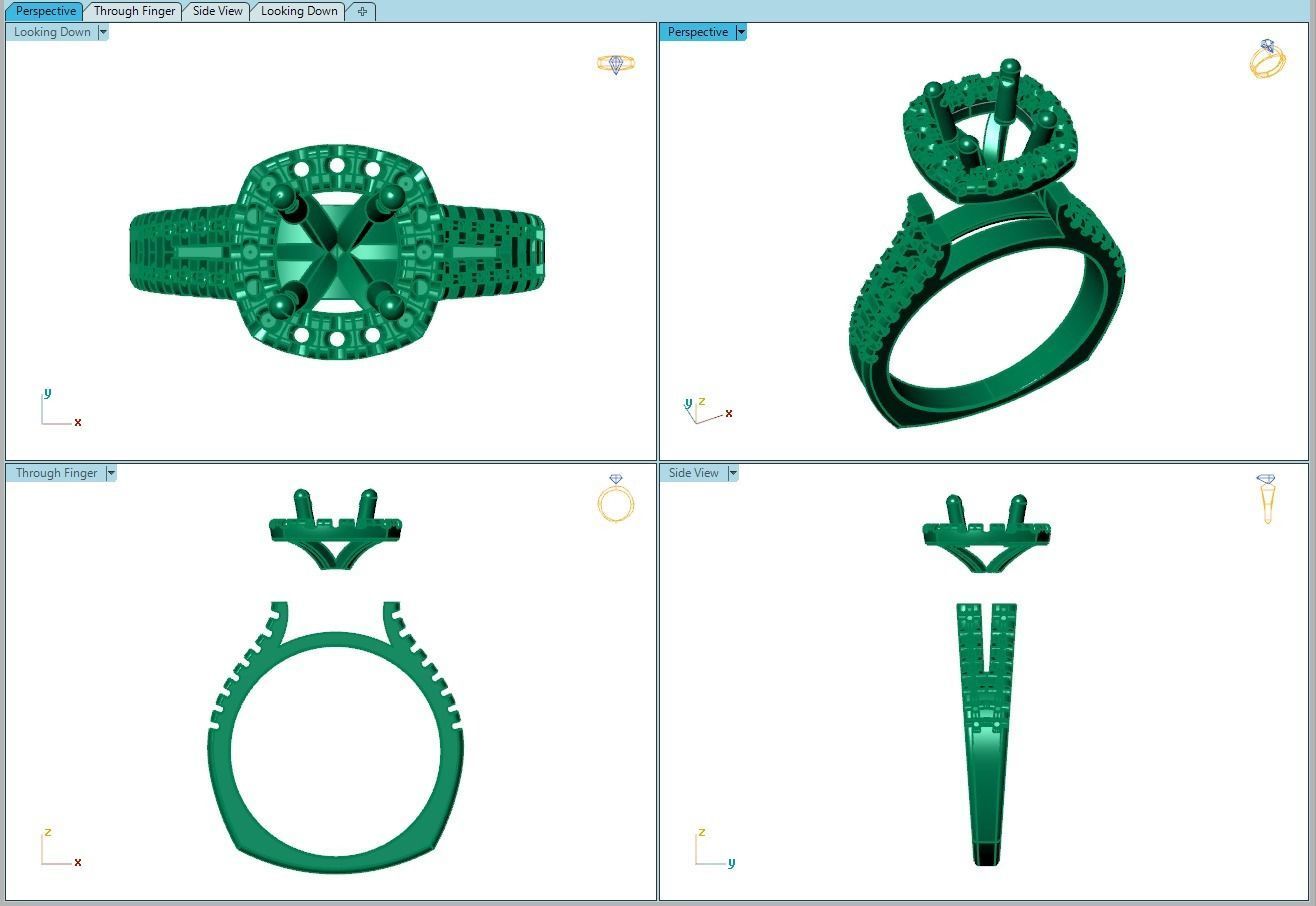Click the Through Finger viewport title label
1316x906 pixels.
(x=56, y=473)
